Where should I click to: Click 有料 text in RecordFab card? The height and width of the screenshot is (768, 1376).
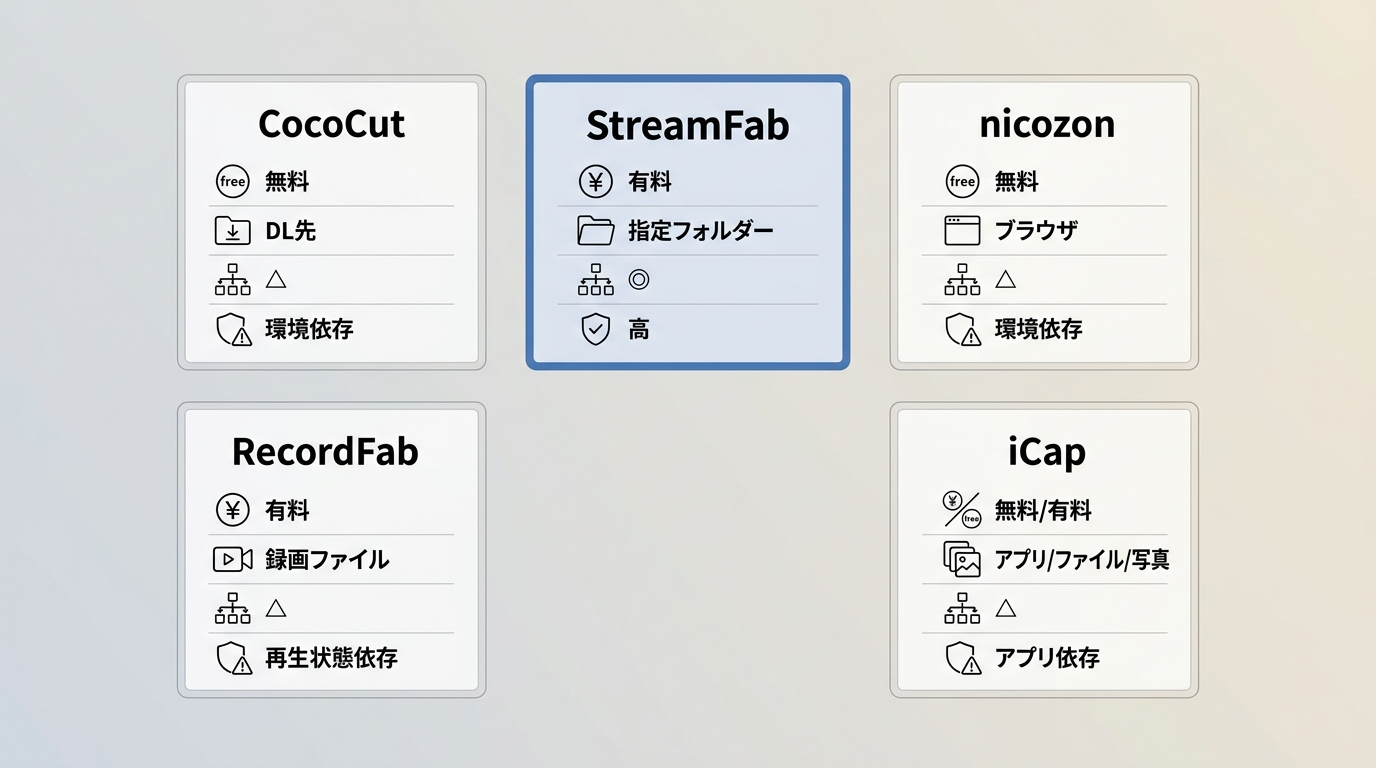point(287,511)
